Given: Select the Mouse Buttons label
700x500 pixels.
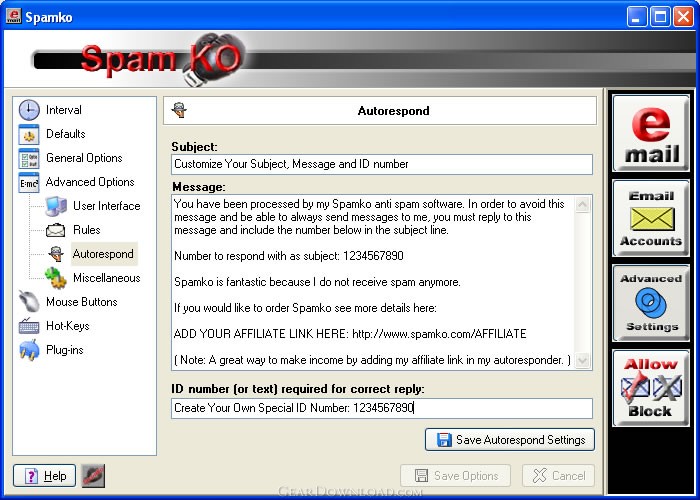Looking at the screenshot, I should (x=82, y=302).
